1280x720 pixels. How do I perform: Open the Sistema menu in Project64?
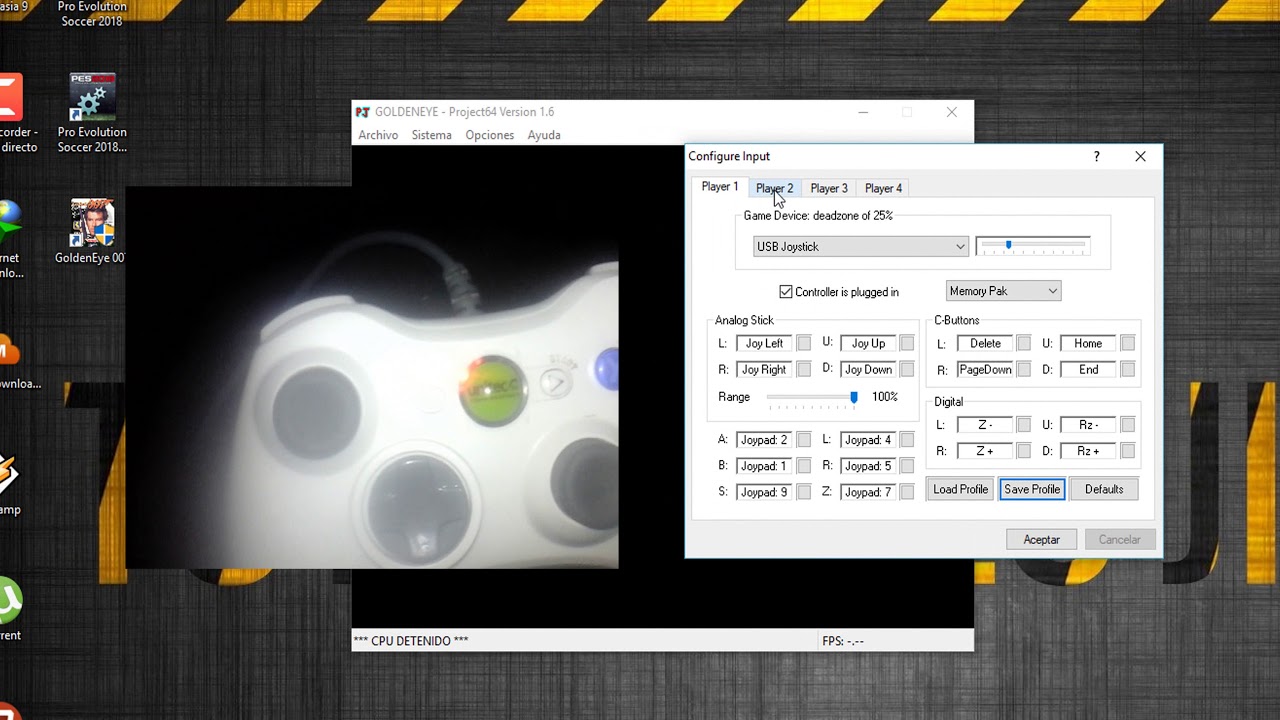click(431, 135)
